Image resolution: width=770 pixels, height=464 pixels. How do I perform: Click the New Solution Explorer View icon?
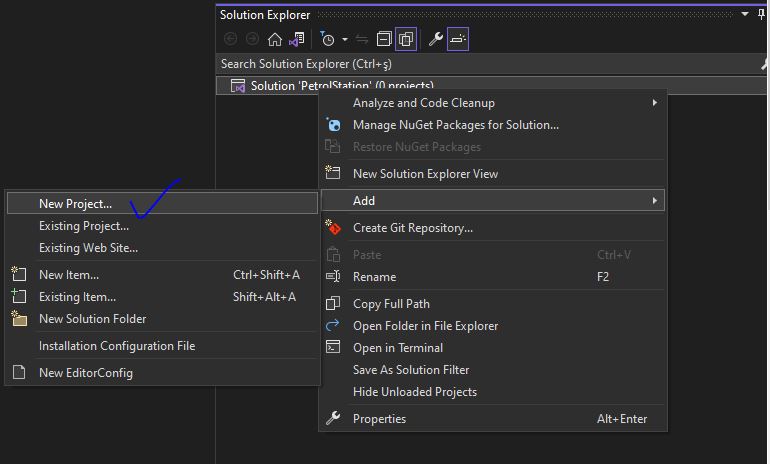point(332,172)
